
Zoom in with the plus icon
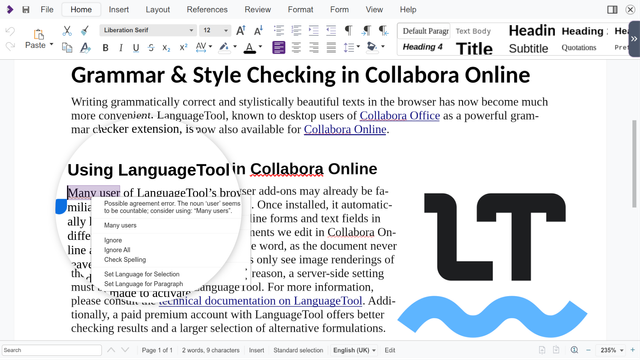pyautogui.click(x=632, y=350)
